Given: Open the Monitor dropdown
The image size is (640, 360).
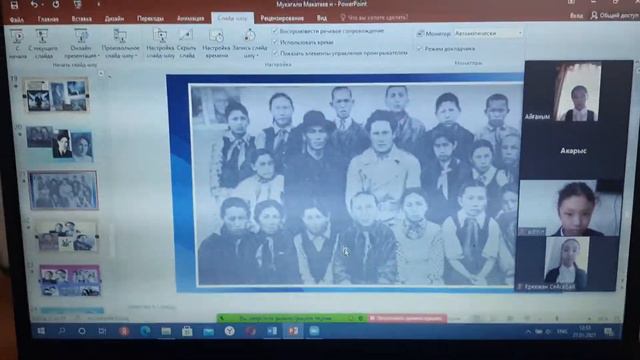Looking at the screenshot, I should click(x=489, y=33).
